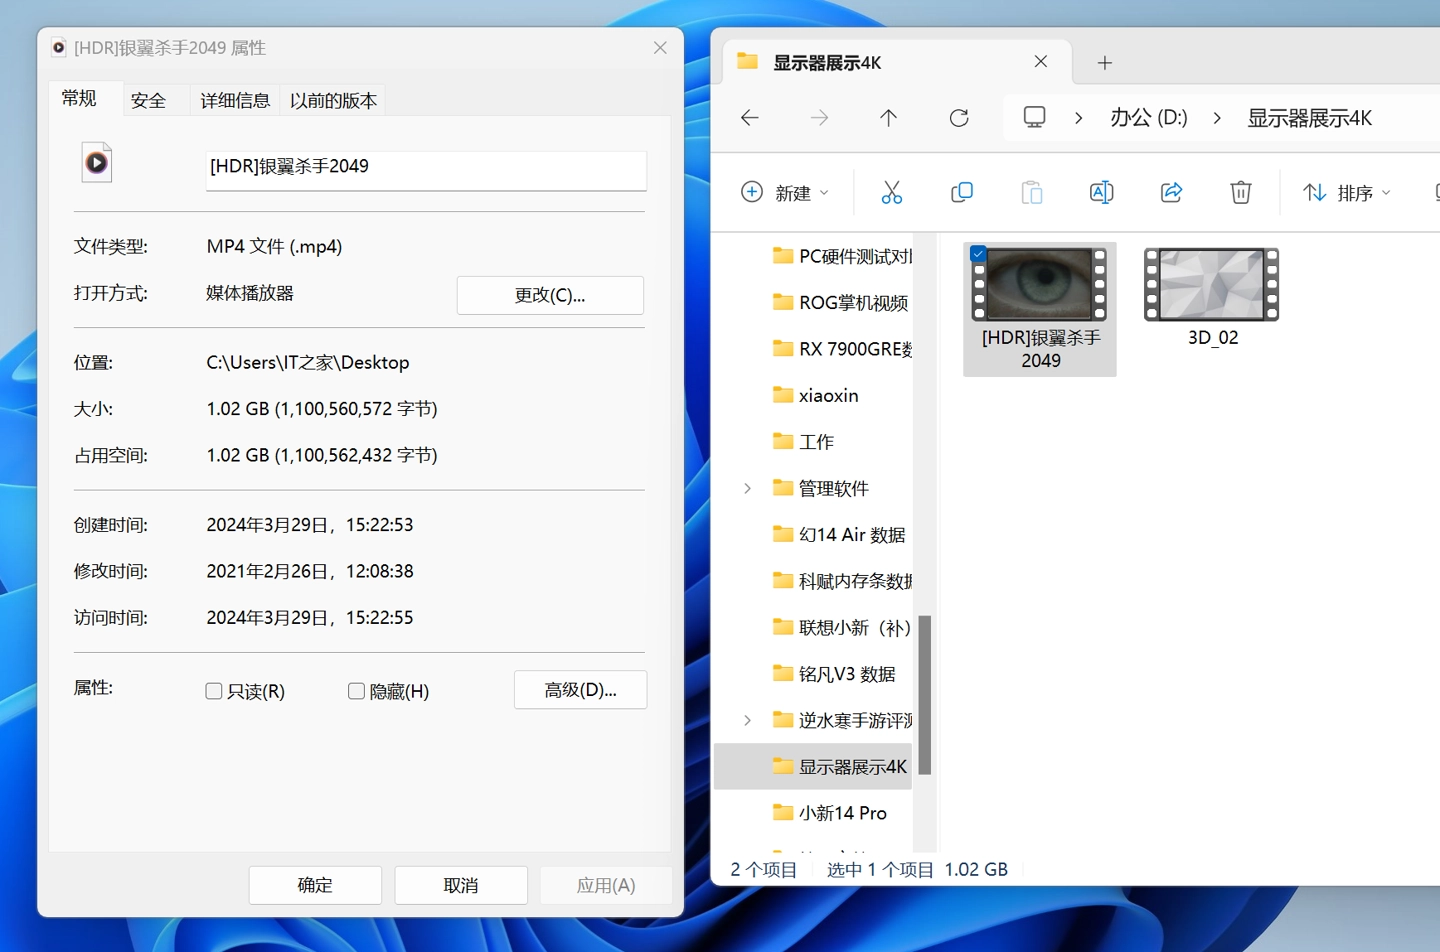Navigate back in File Explorer

750,118
